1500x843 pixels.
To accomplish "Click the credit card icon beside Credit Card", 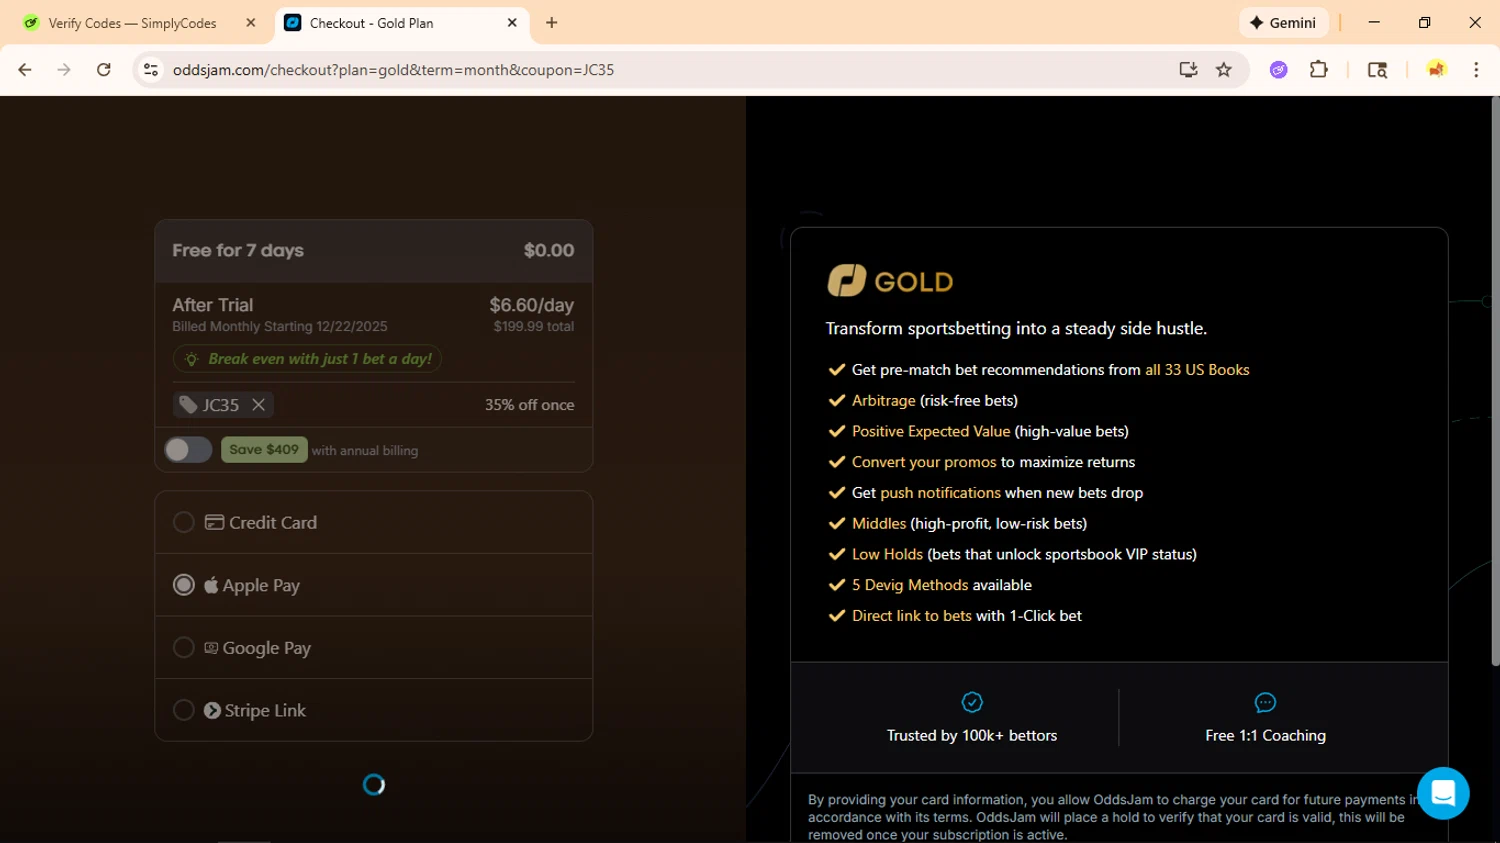I will [x=214, y=522].
